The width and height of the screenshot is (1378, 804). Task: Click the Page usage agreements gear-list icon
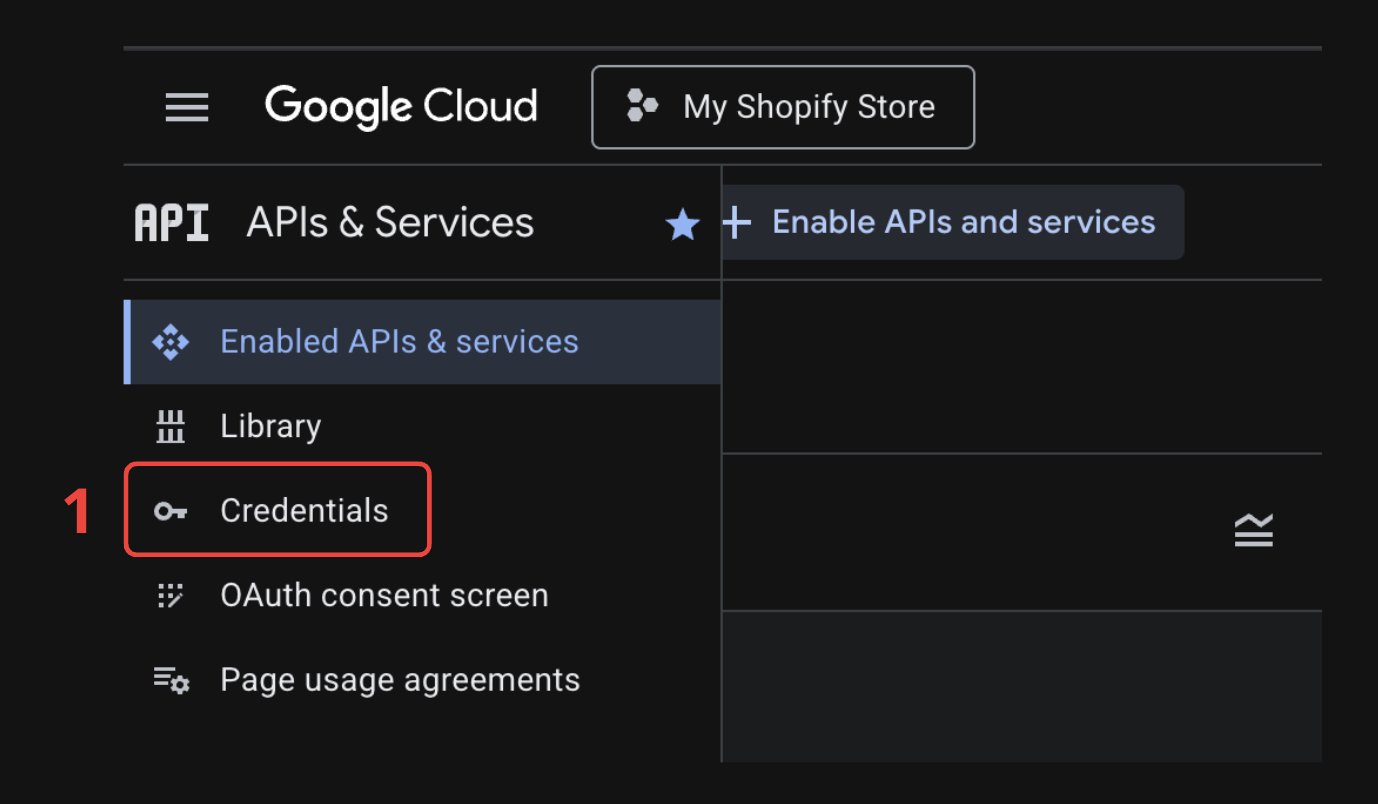171,681
